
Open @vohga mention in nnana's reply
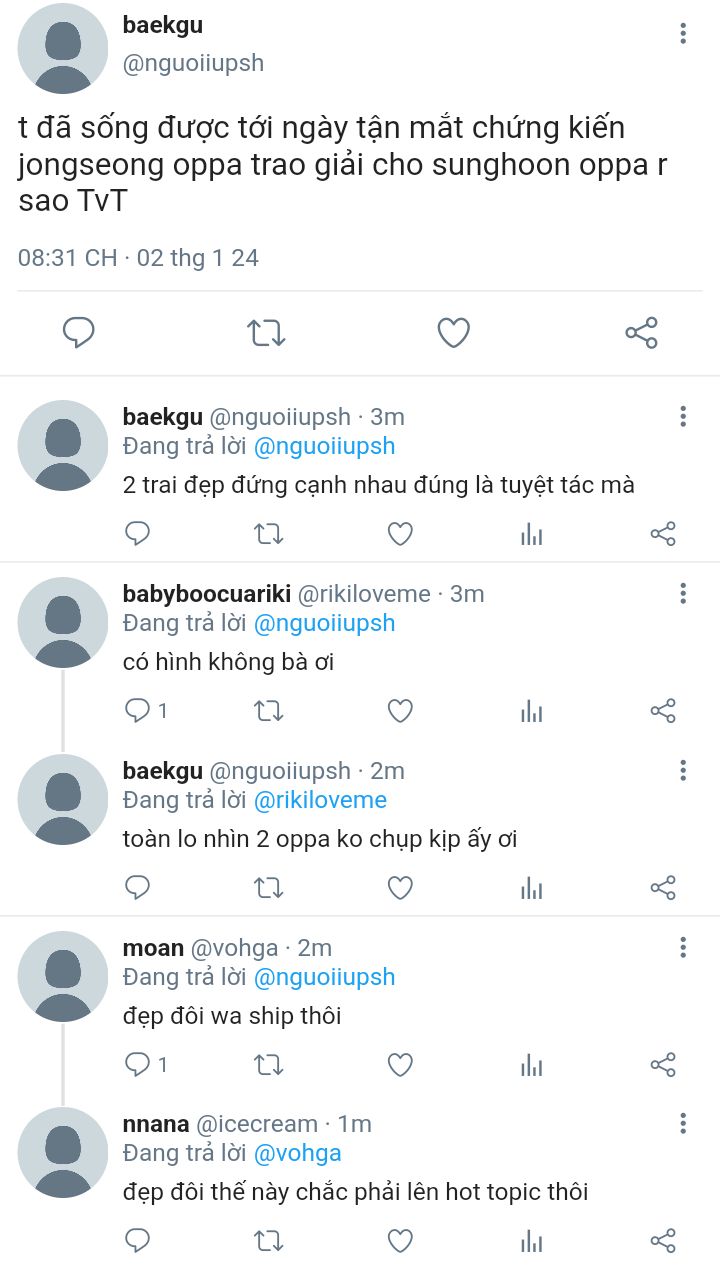tap(297, 1153)
